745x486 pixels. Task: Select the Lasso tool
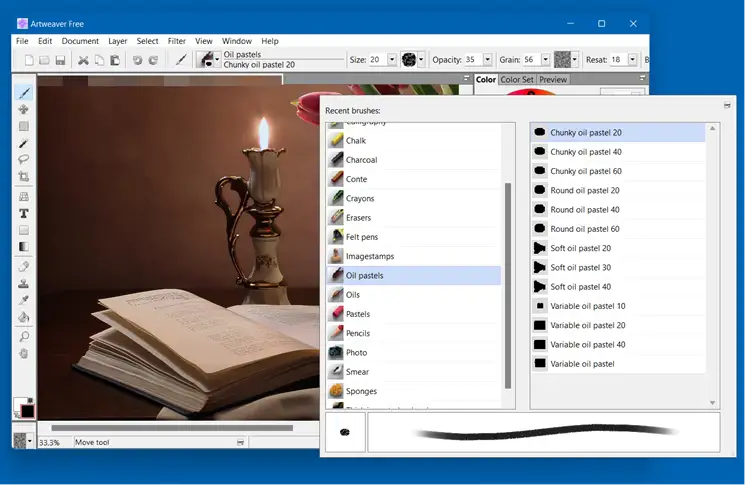tap(23, 159)
